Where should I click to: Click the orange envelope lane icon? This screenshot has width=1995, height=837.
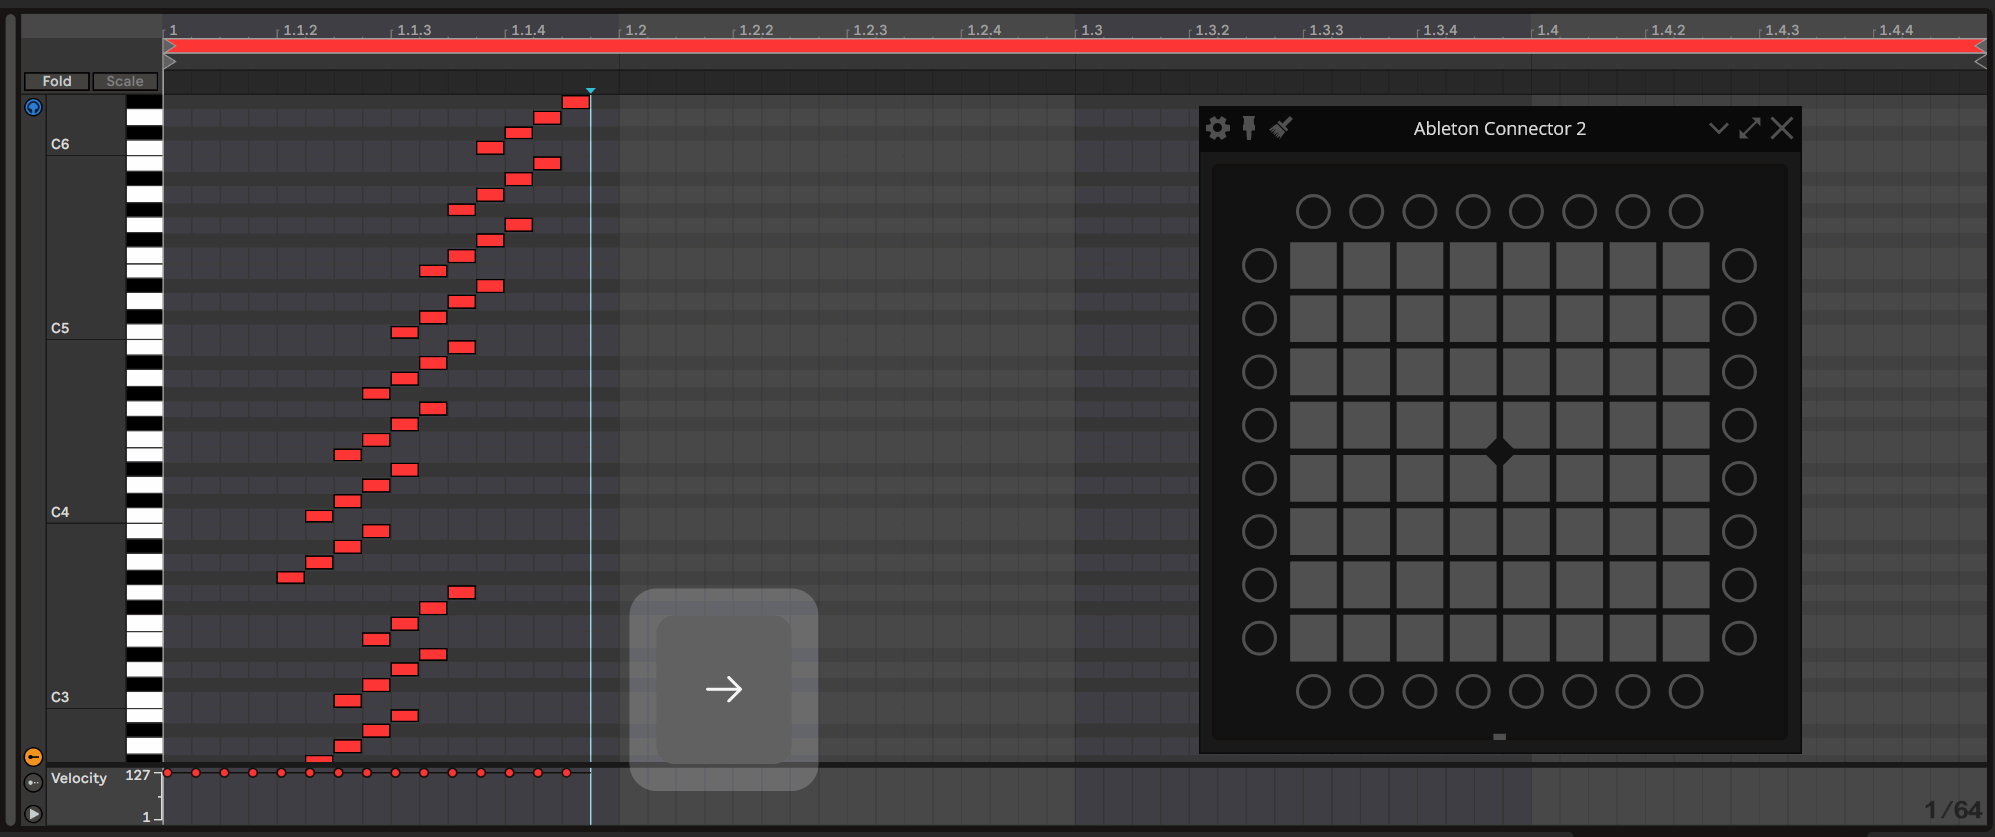(33, 757)
